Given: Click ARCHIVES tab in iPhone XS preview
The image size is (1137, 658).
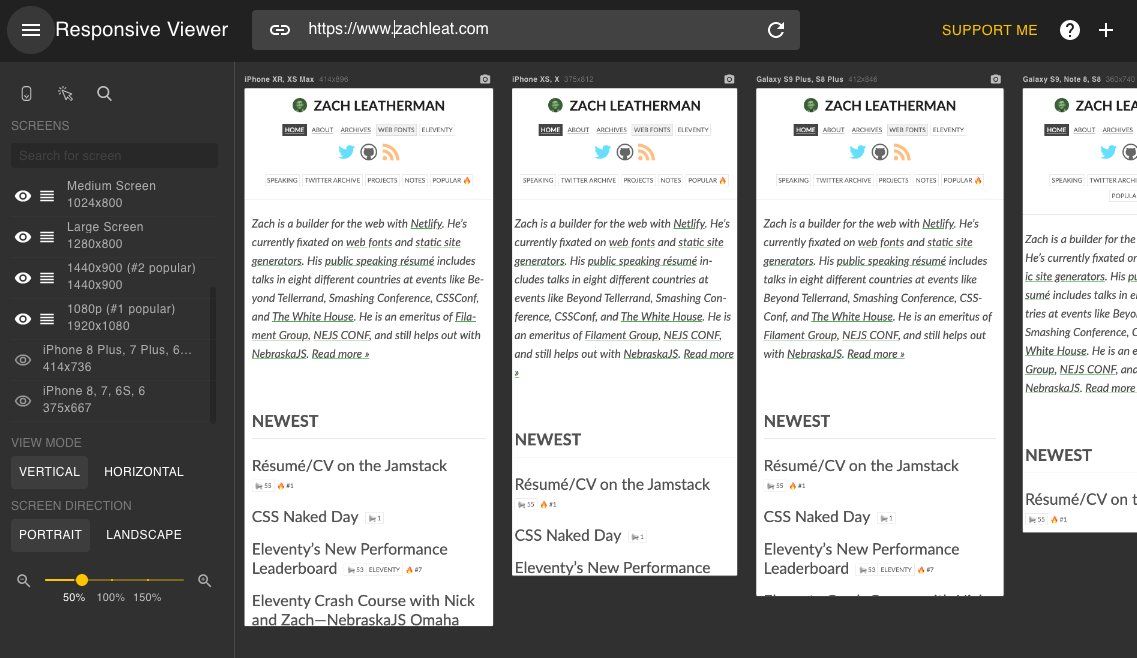Looking at the screenshot, I should pos(611,130).
